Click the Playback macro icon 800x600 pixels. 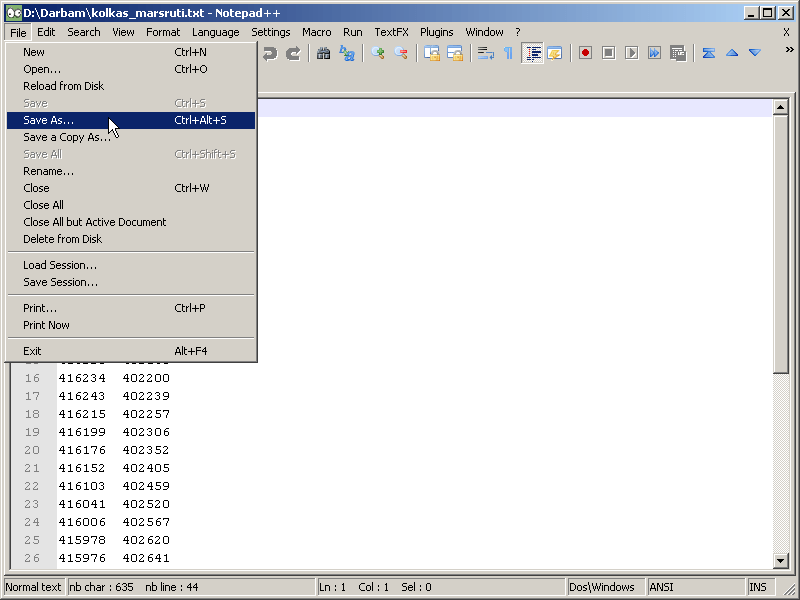tap(631, 53)
